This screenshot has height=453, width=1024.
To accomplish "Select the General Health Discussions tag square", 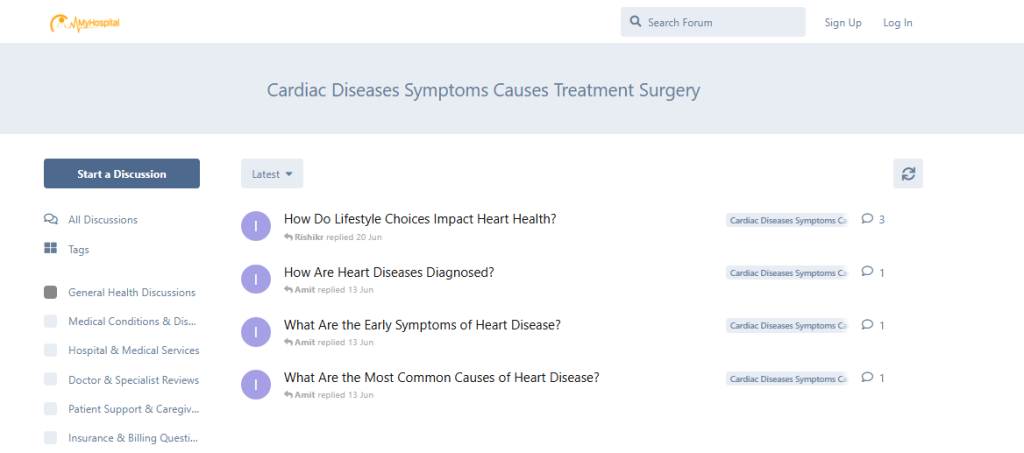I will pos(50,292).
